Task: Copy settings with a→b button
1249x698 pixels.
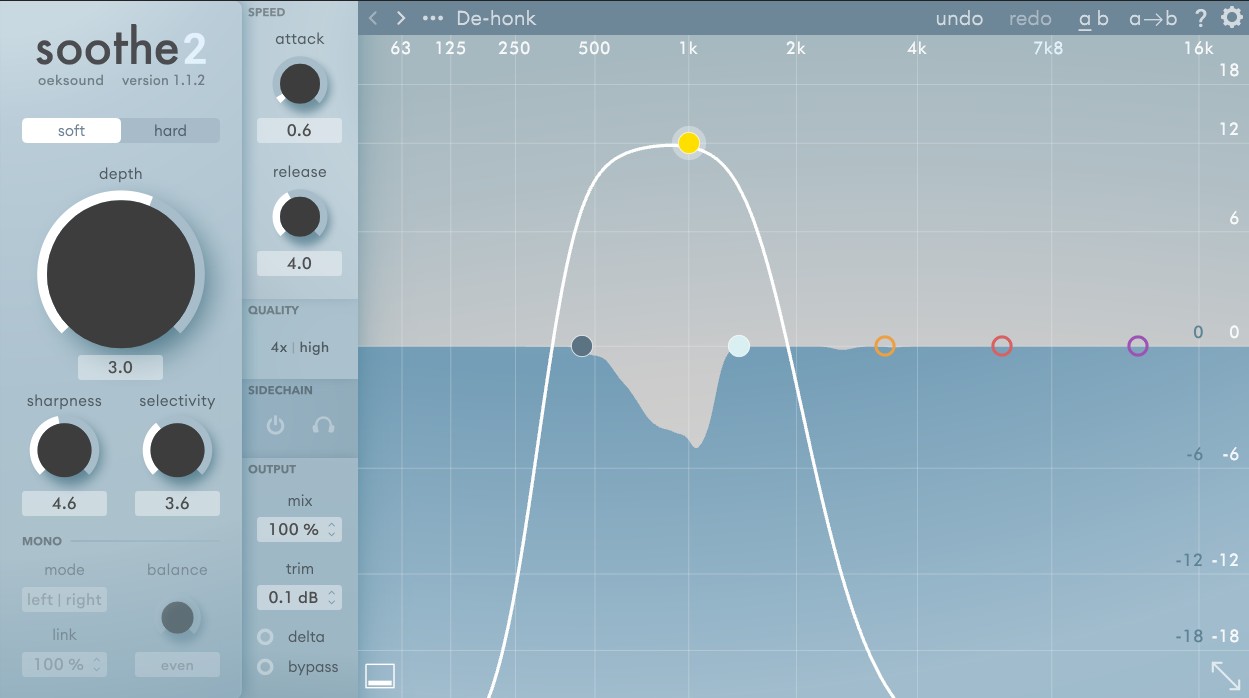Action: pyautogui.click(x=1153, y=18)
